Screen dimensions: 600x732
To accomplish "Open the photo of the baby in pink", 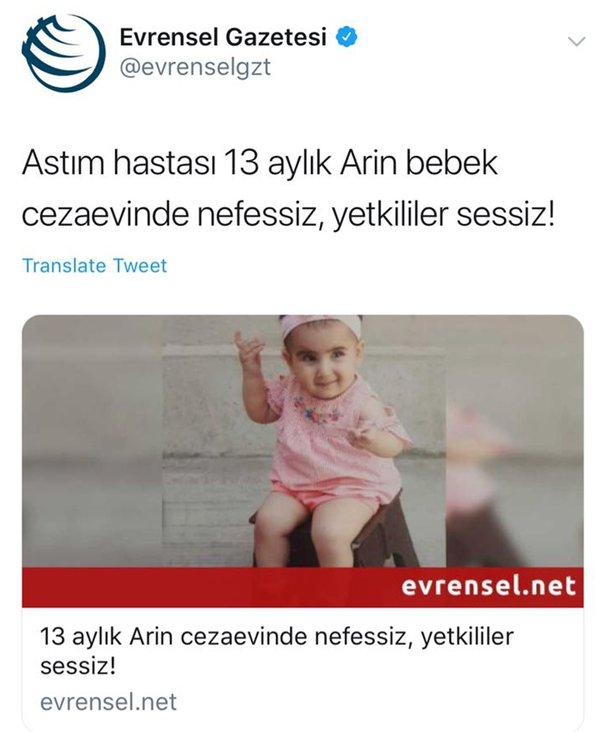I will click(304, 441).
